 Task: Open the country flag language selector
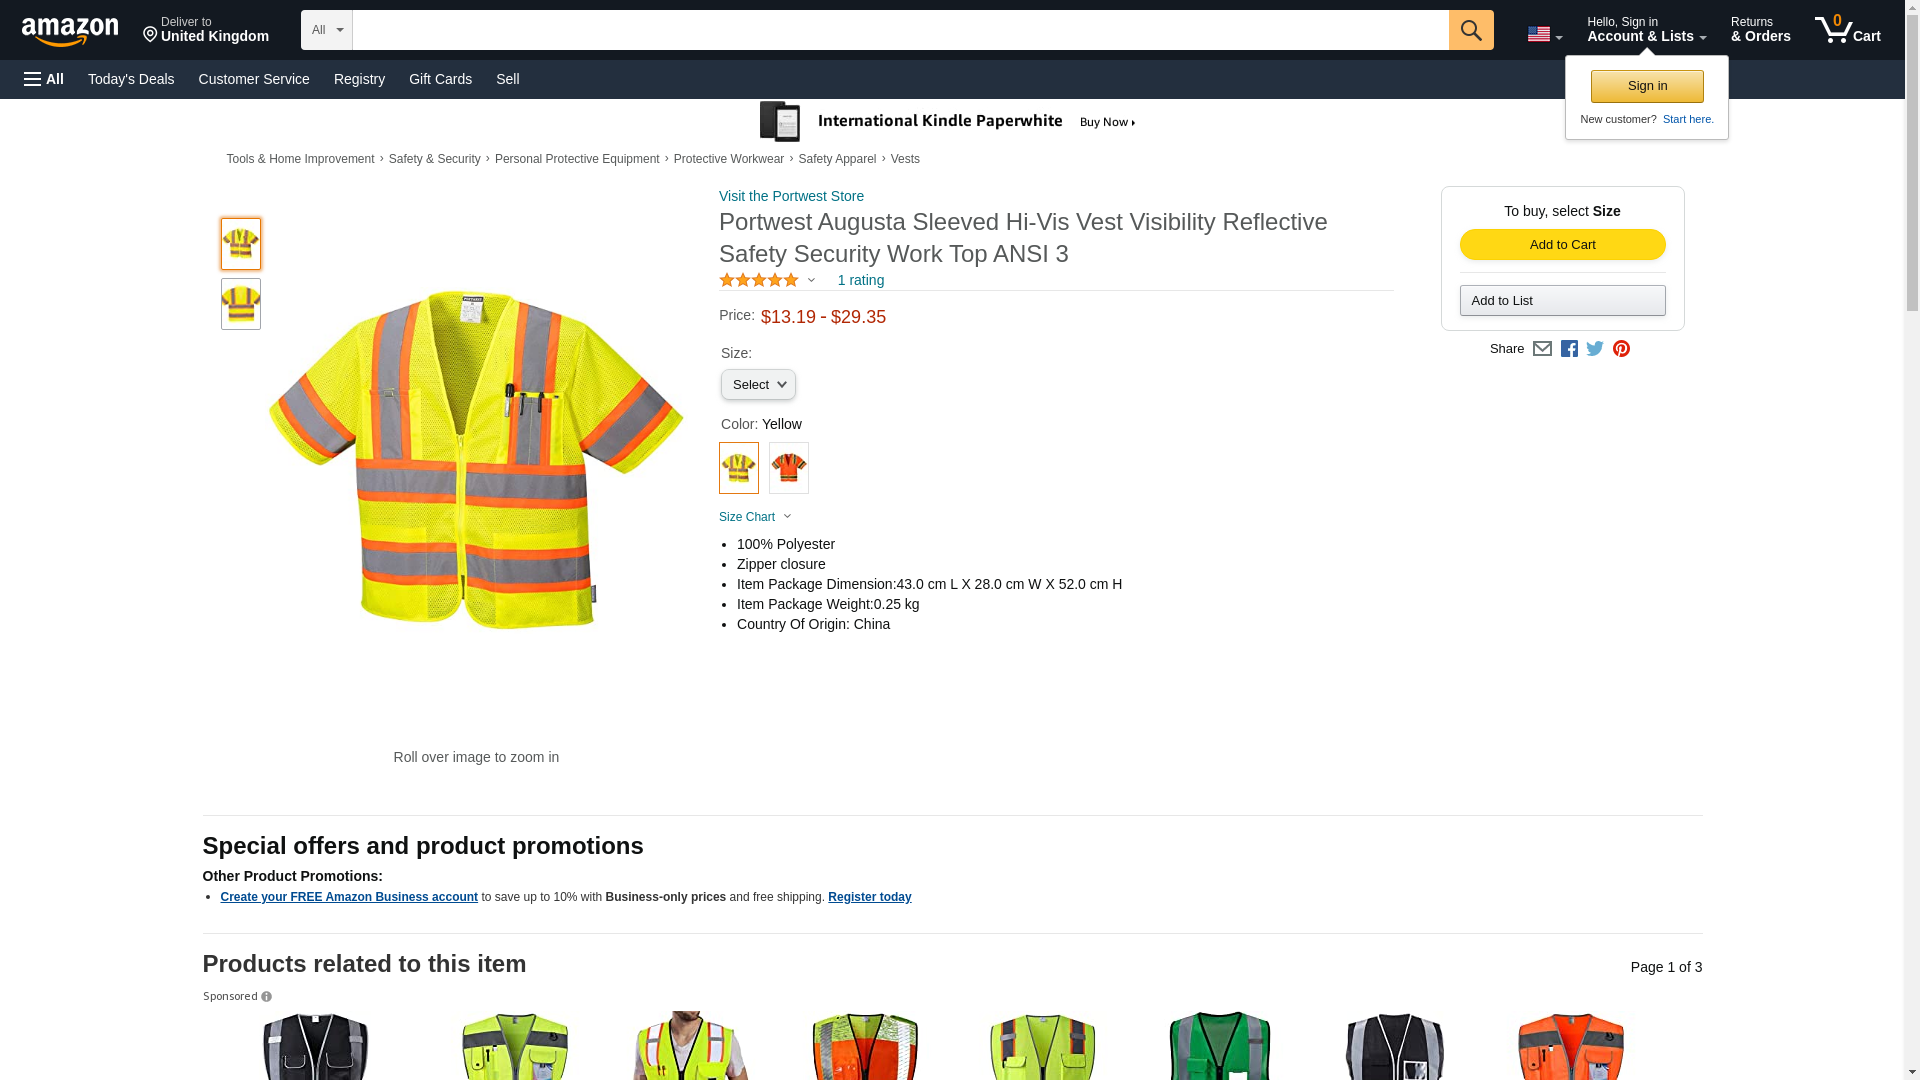[x=1544, y=34]
